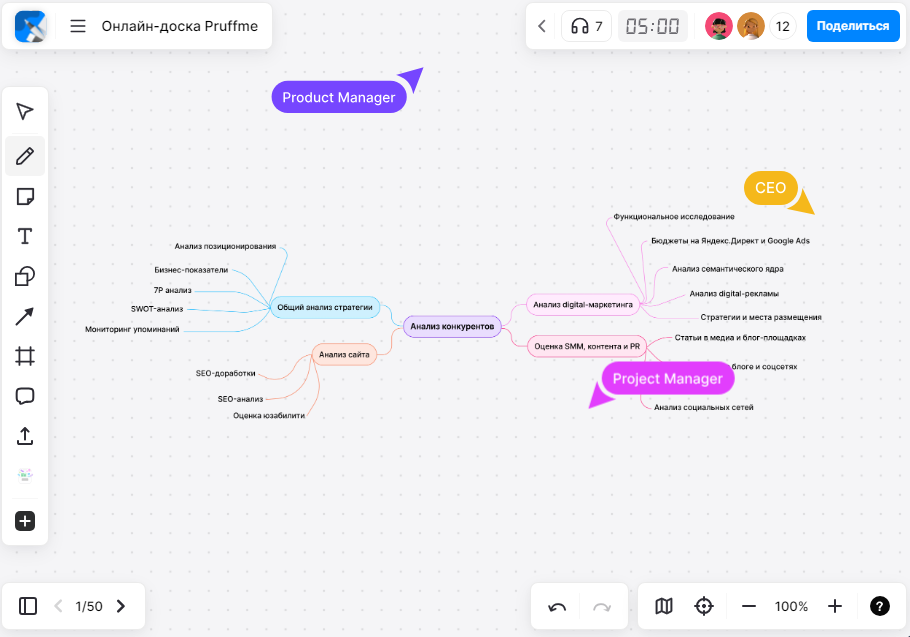Open the comment tool
This screenshot has width=910, height=637.
(25, 396)
